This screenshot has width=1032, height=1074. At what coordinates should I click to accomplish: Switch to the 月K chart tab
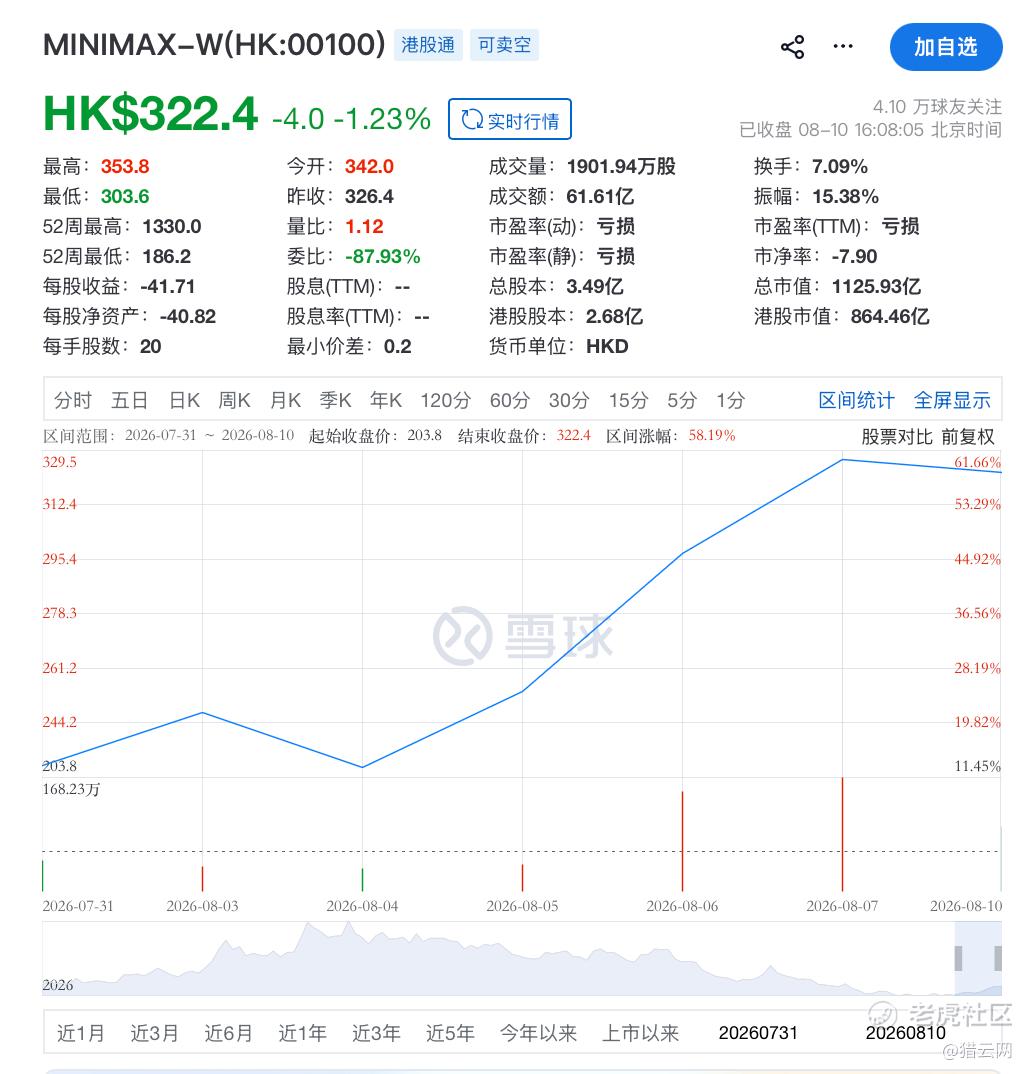coord(285,400)
